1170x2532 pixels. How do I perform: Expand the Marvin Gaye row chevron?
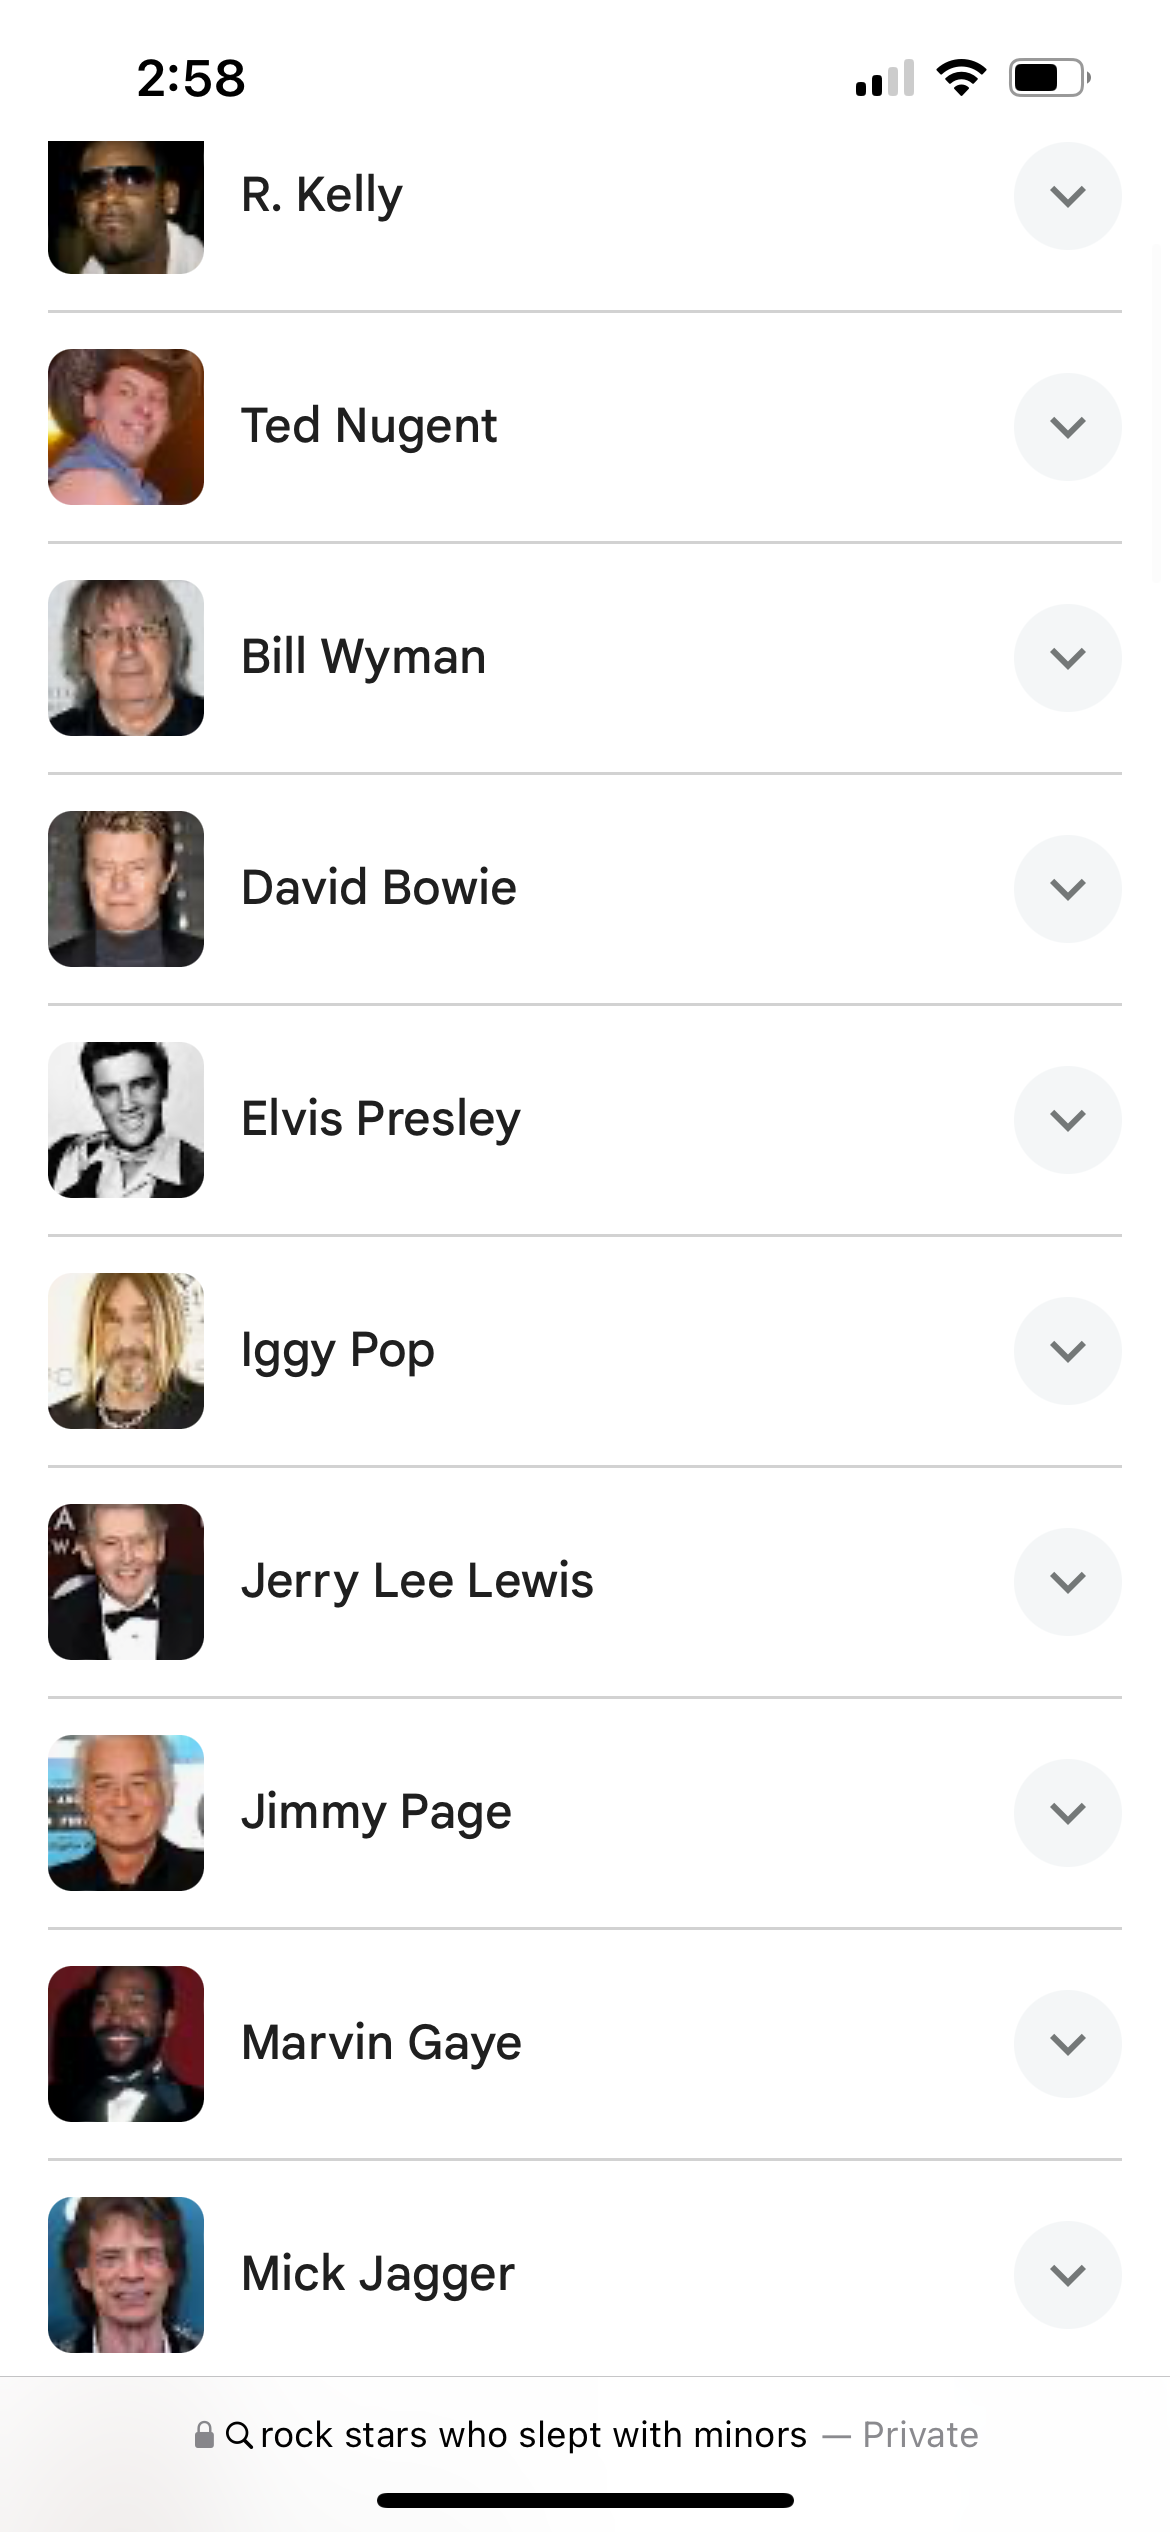coord(1067,2044)
